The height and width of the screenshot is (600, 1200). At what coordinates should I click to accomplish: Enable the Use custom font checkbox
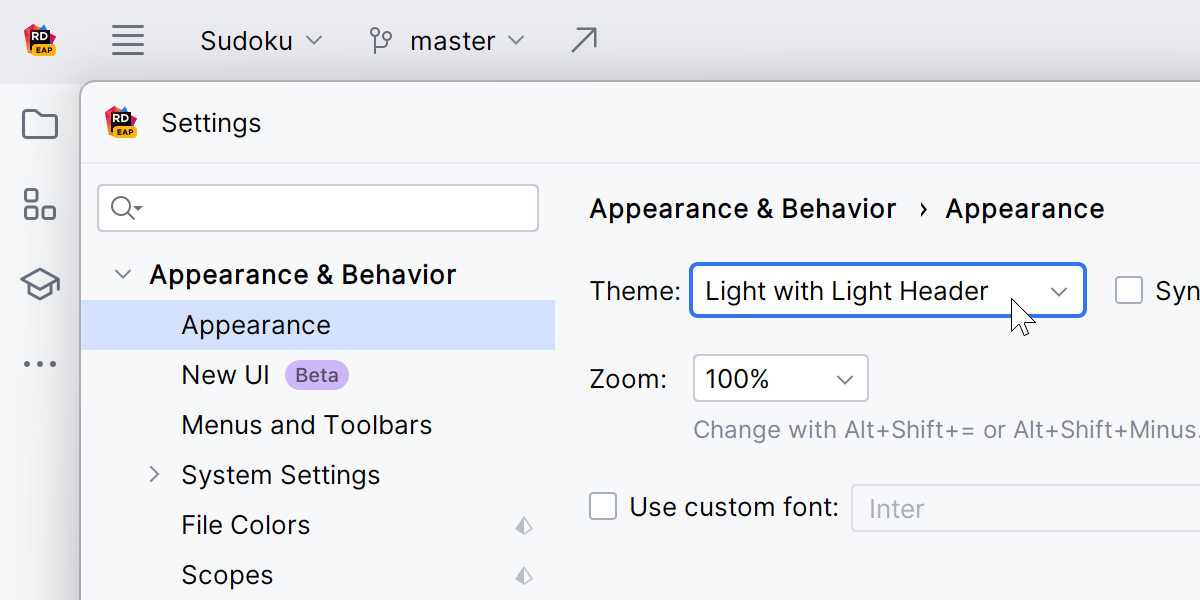[x=603, y=507]
